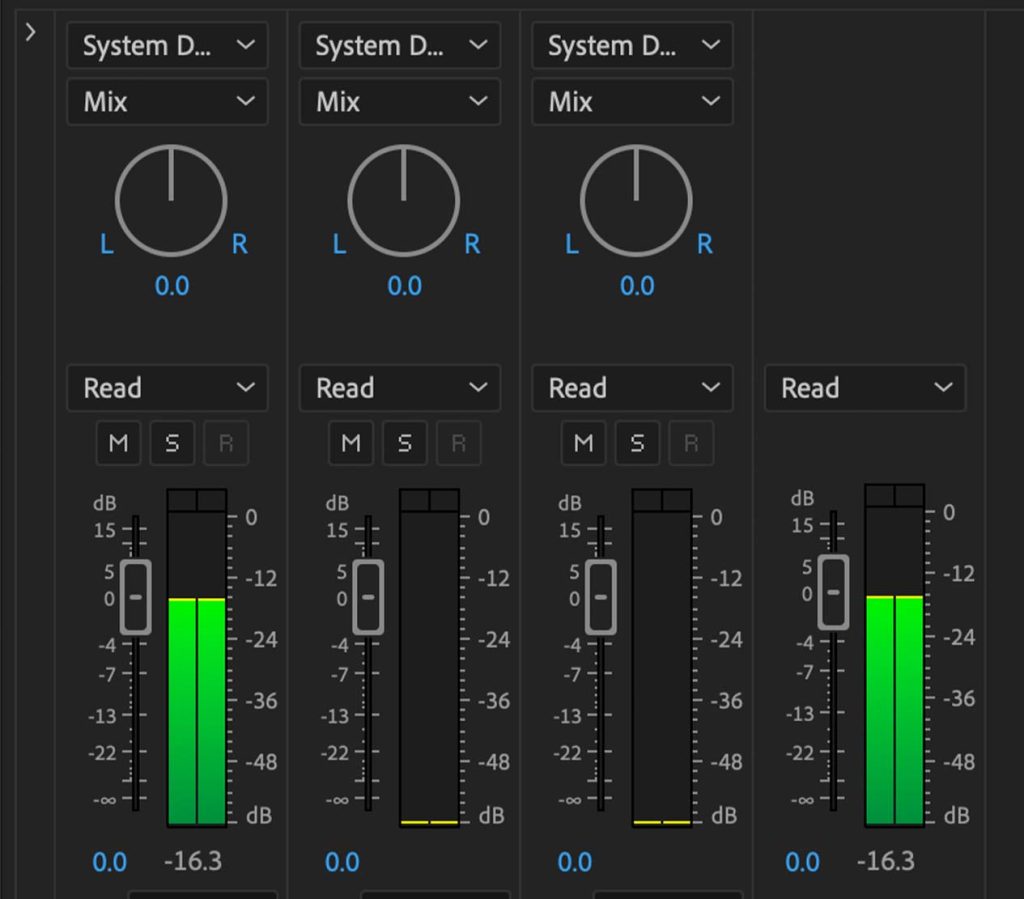Mute the second track with M button
The height and width of the screenshot is (899, 1024).
350,444
